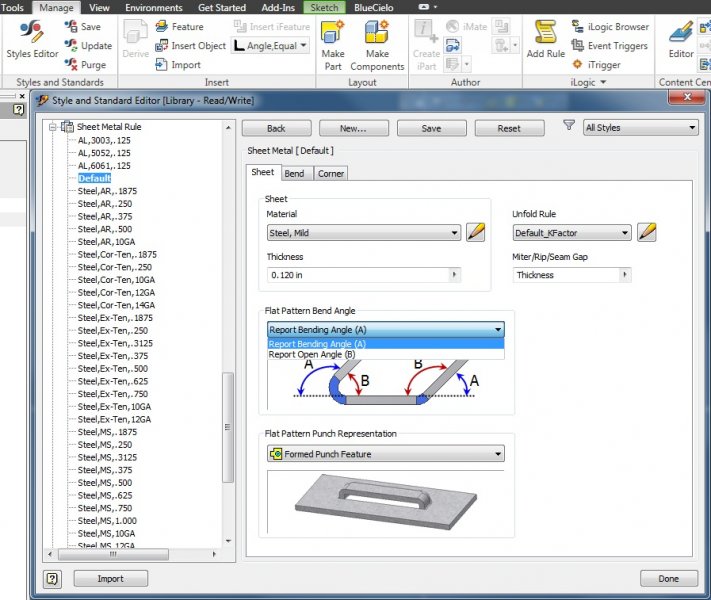
Task: Click the Save styles icon
Action: [70, 26]
